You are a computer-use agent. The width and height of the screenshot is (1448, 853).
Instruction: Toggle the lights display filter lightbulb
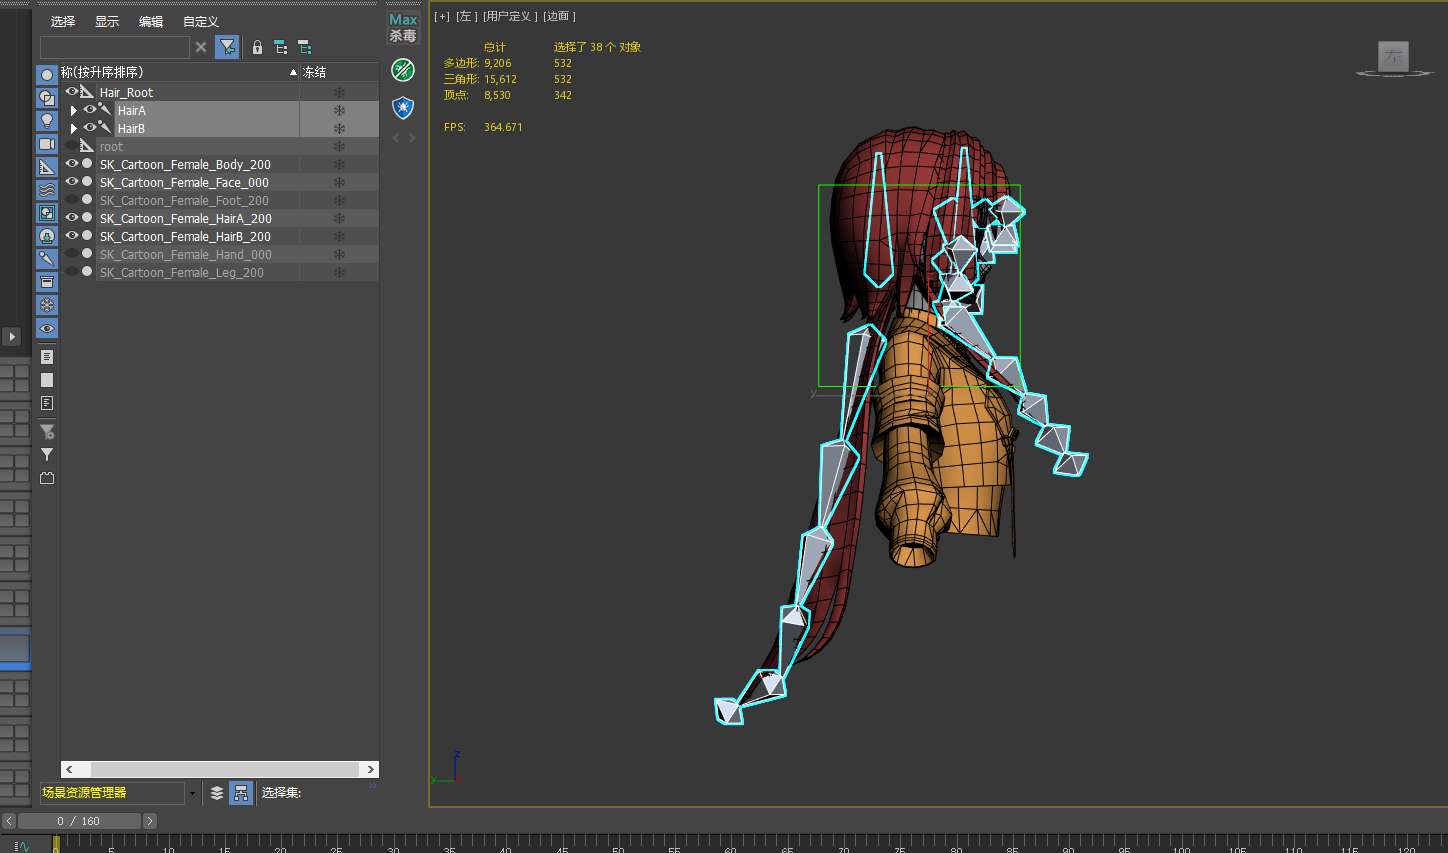click(x=47, y=121)
